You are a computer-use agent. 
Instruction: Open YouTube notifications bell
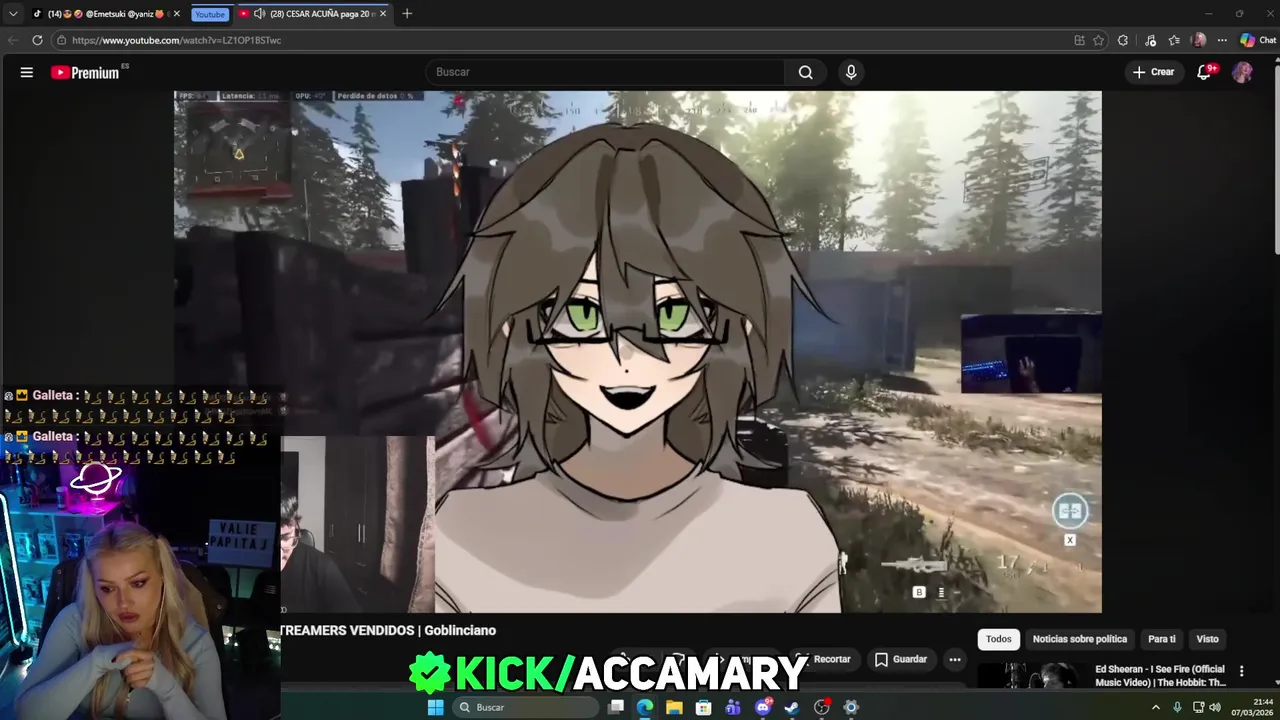[1205, 72]
